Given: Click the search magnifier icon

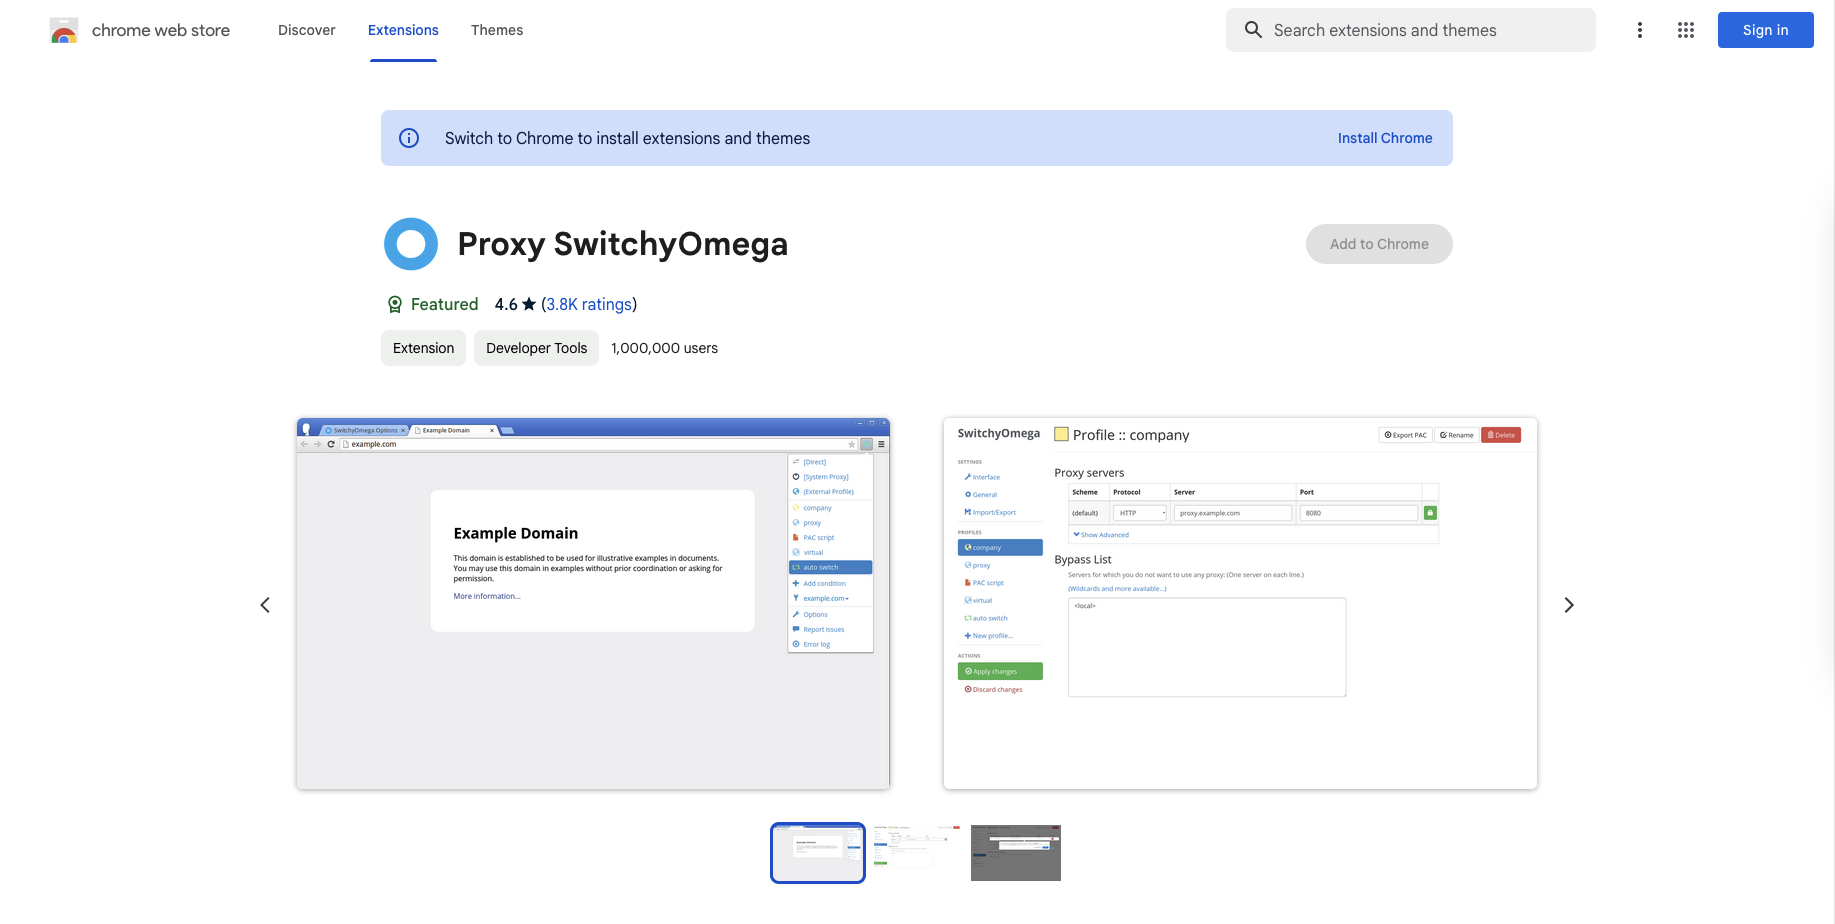Looking at the screenshot, I should (1253, 30).
